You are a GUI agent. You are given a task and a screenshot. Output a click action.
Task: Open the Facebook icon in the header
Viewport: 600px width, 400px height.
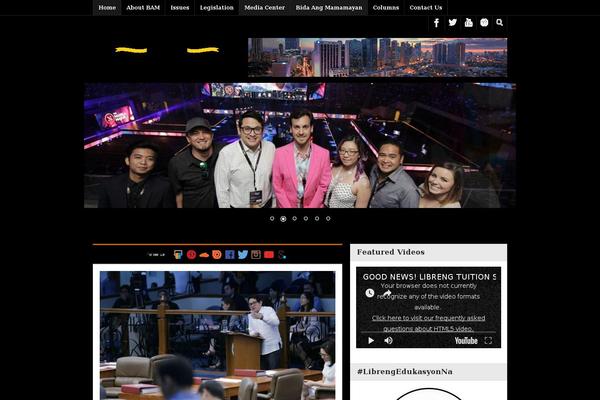(436, 23)
